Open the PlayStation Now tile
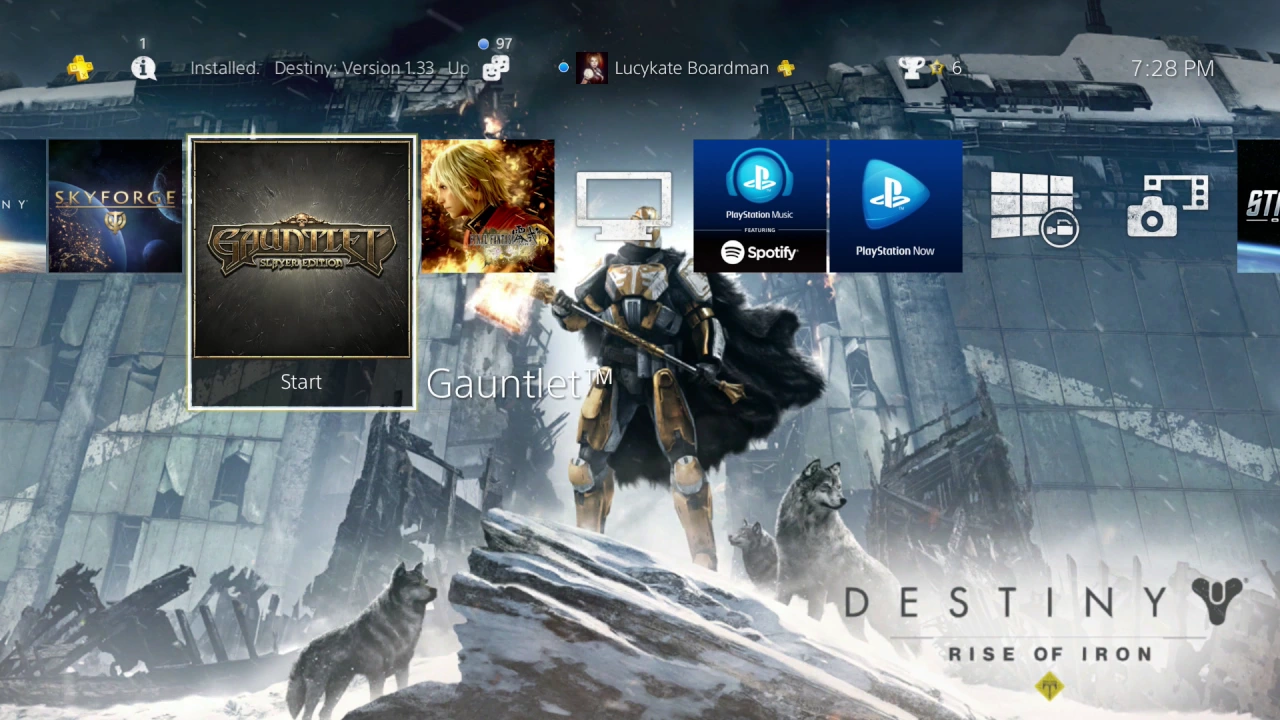This screenshot has height=720, width=1280. (x=895, y=206)
